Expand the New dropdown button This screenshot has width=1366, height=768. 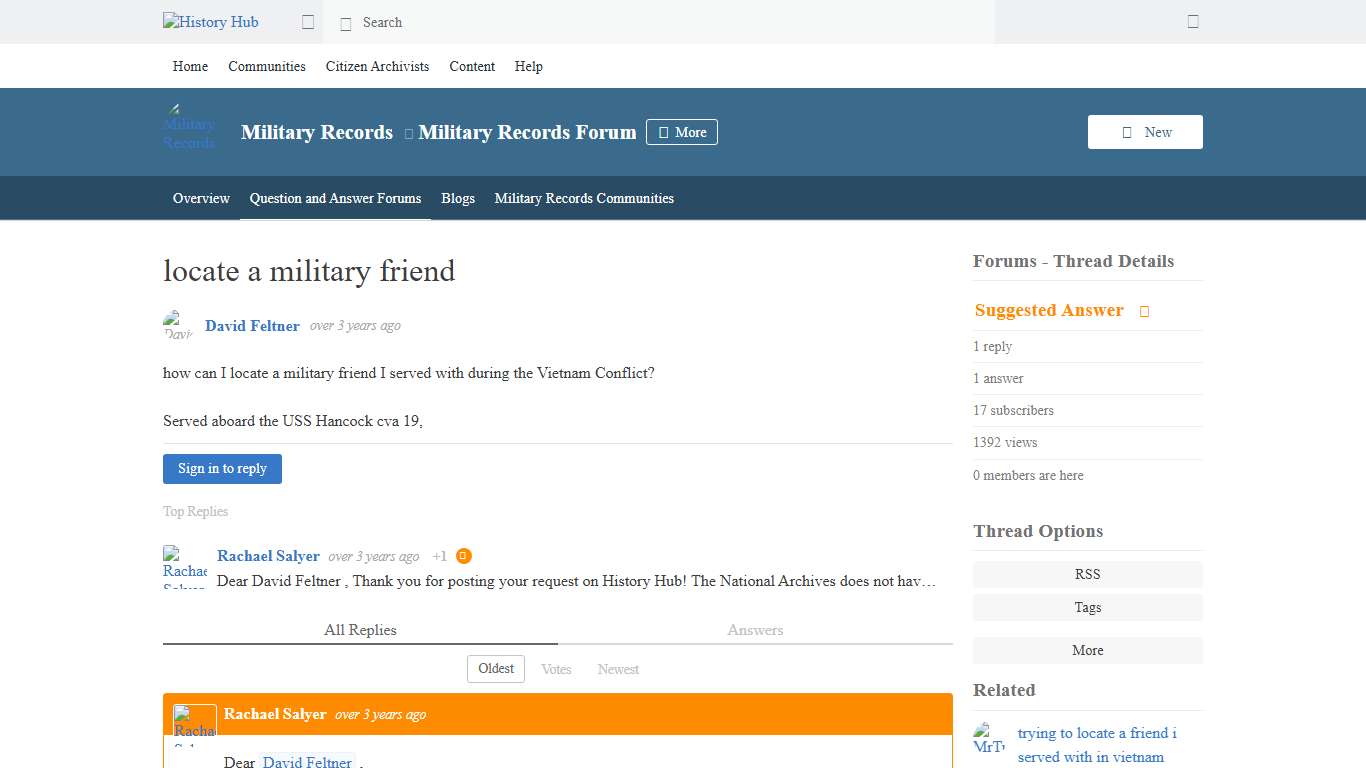(x=1144, y=131)
